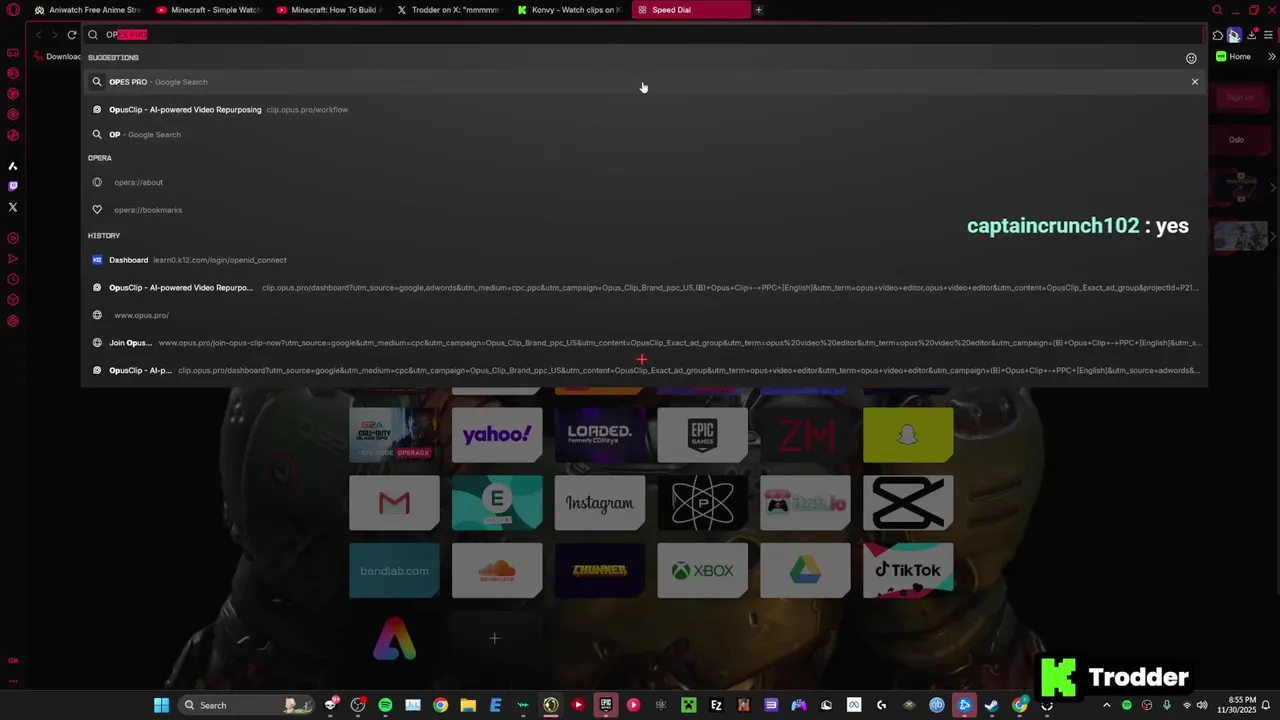Reload the page with the refresh icon

72,35
